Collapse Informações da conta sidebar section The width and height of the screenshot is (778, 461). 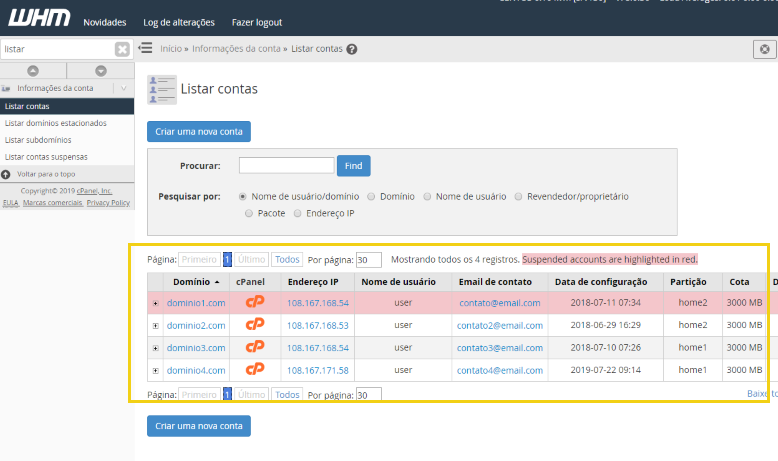click(124, 88)
